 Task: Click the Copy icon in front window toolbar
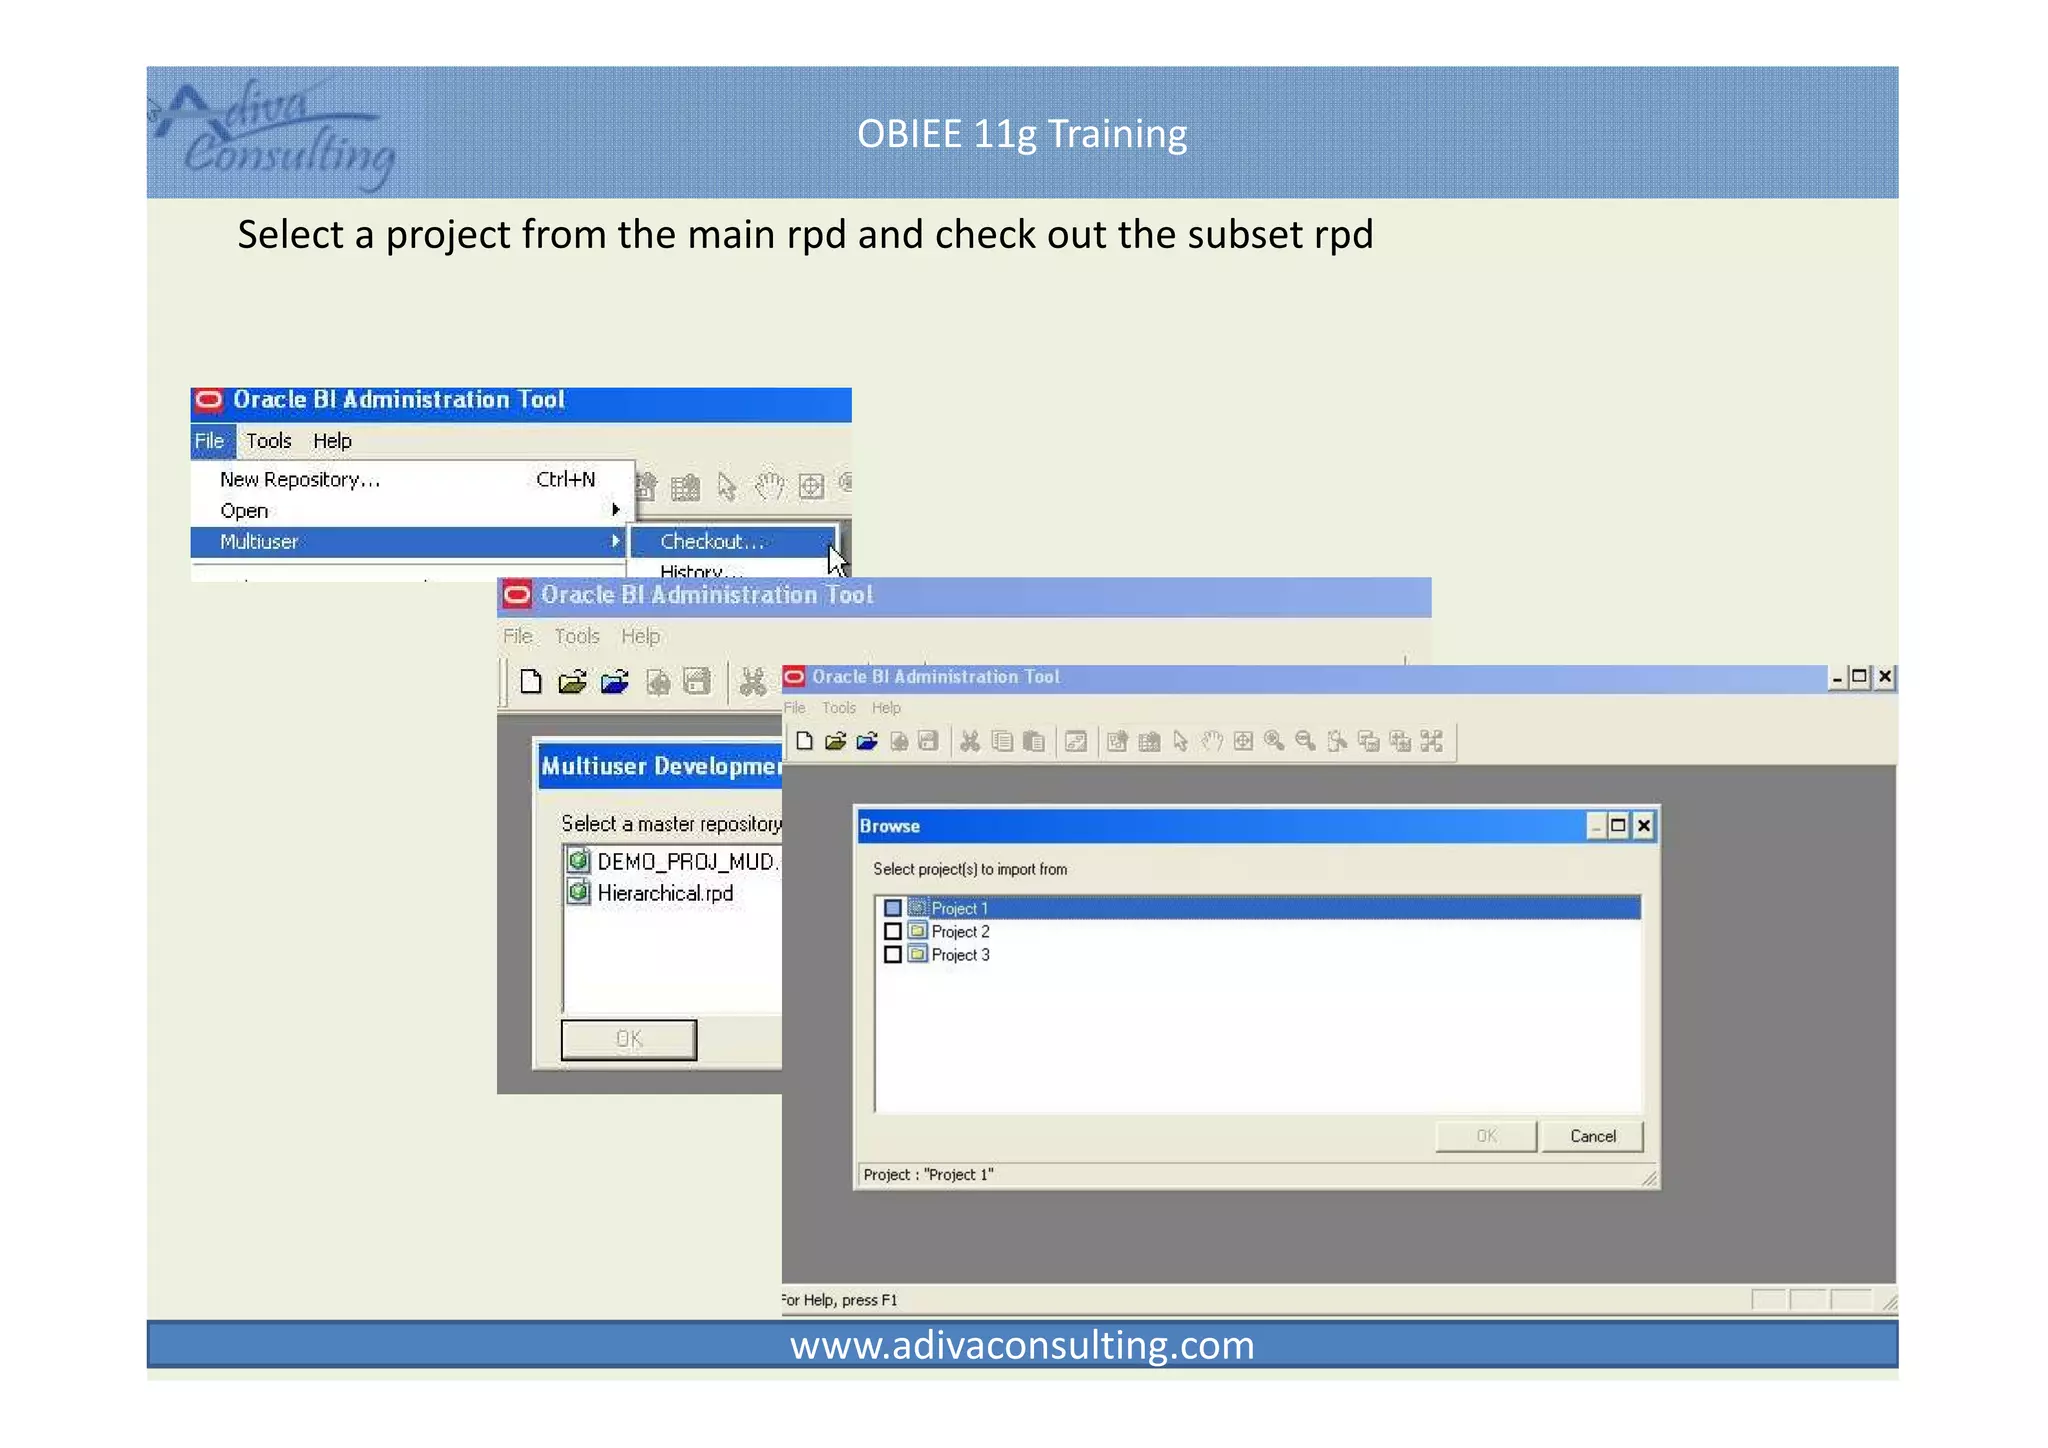pyautogui.click(x=1002, y=741)
